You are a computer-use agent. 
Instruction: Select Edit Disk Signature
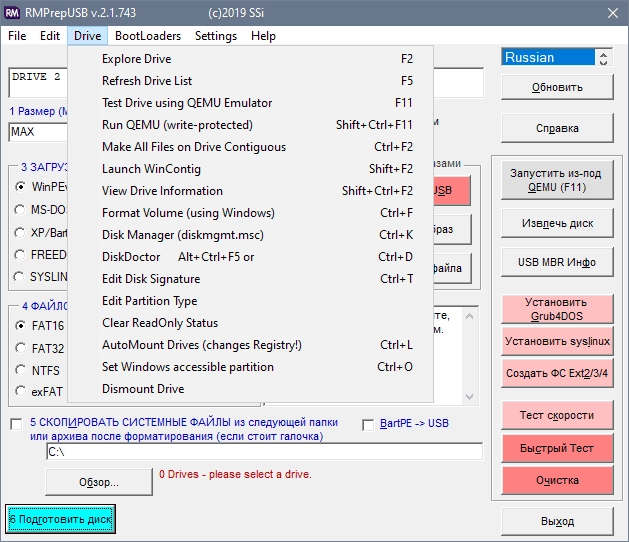251,279
